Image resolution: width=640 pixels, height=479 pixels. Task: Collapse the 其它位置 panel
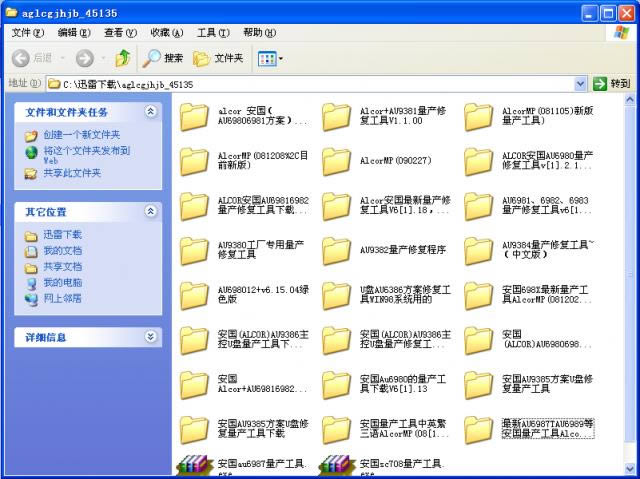151,212
